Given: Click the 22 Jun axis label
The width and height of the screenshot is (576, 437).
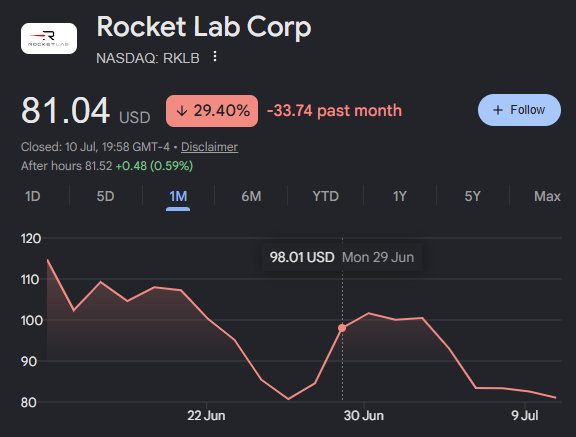Looking at the screenshot, I should pyautogui.click(x=206, y=416).
